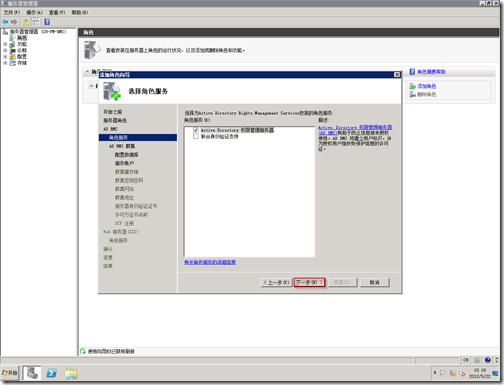Viewport: 504px width, 385px height.
Task: Select 确认 wizard step
Action: [x=108, y=249]
